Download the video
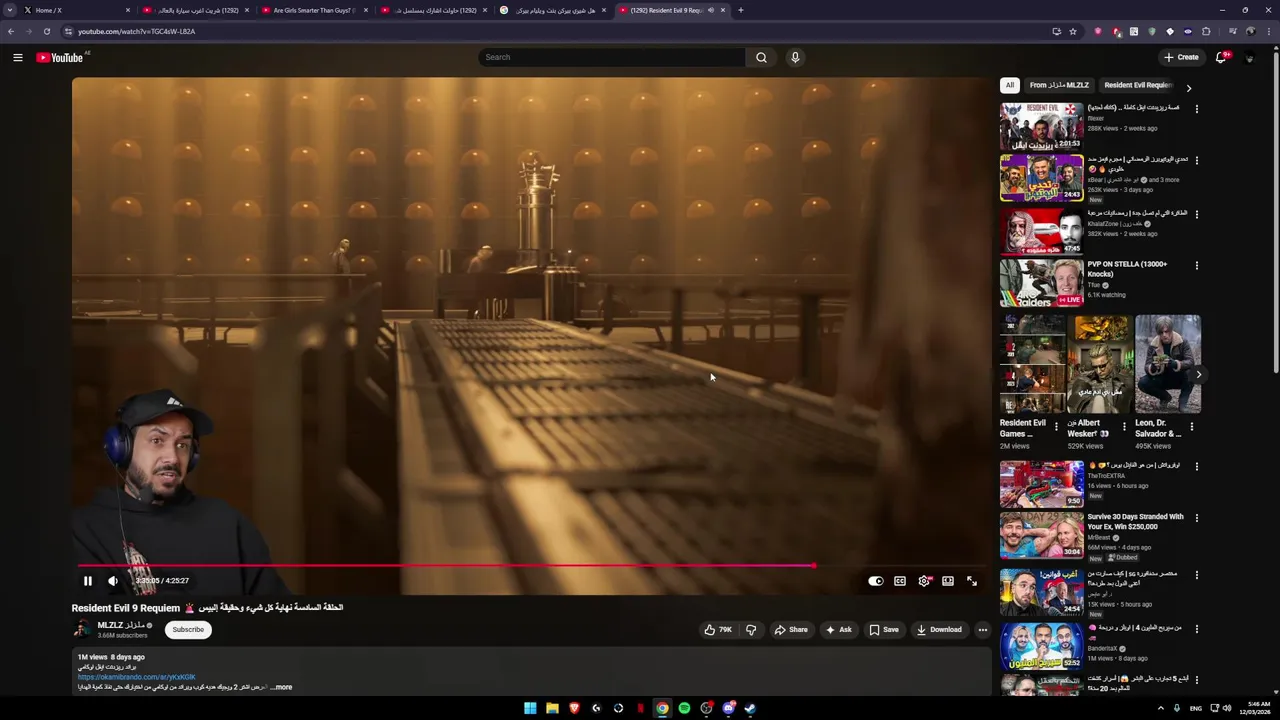The height and width of the screenshot is (720, 1280). (x=939, y=630)
